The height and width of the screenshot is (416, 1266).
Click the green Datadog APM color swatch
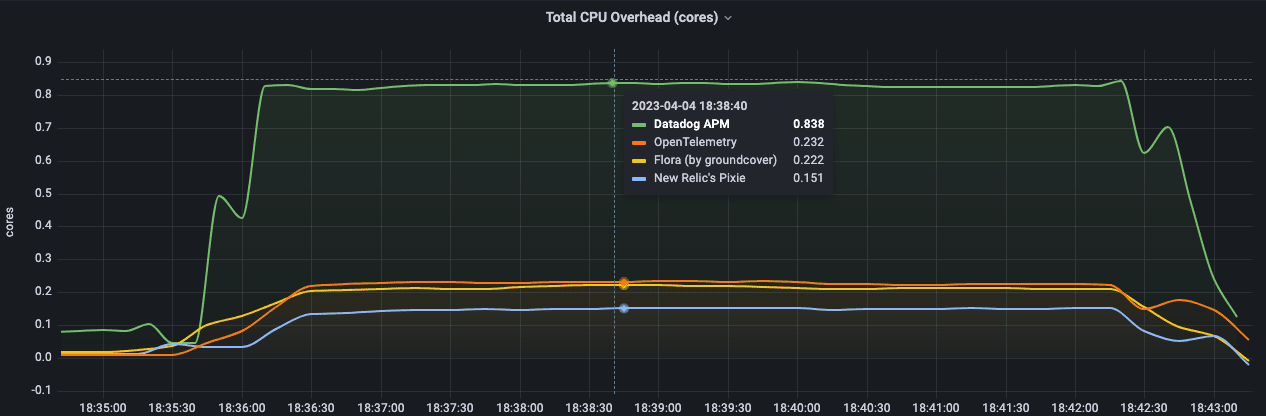(639, 125)
